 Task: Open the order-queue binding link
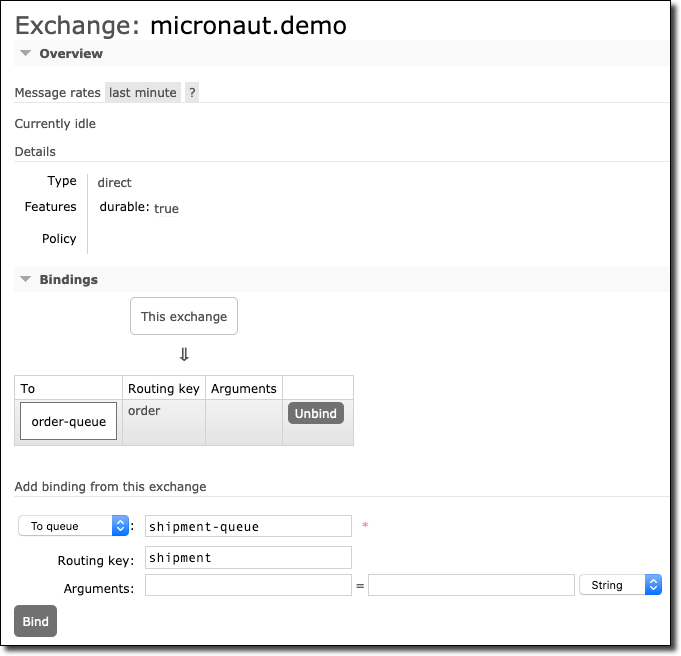pos(69,422)
